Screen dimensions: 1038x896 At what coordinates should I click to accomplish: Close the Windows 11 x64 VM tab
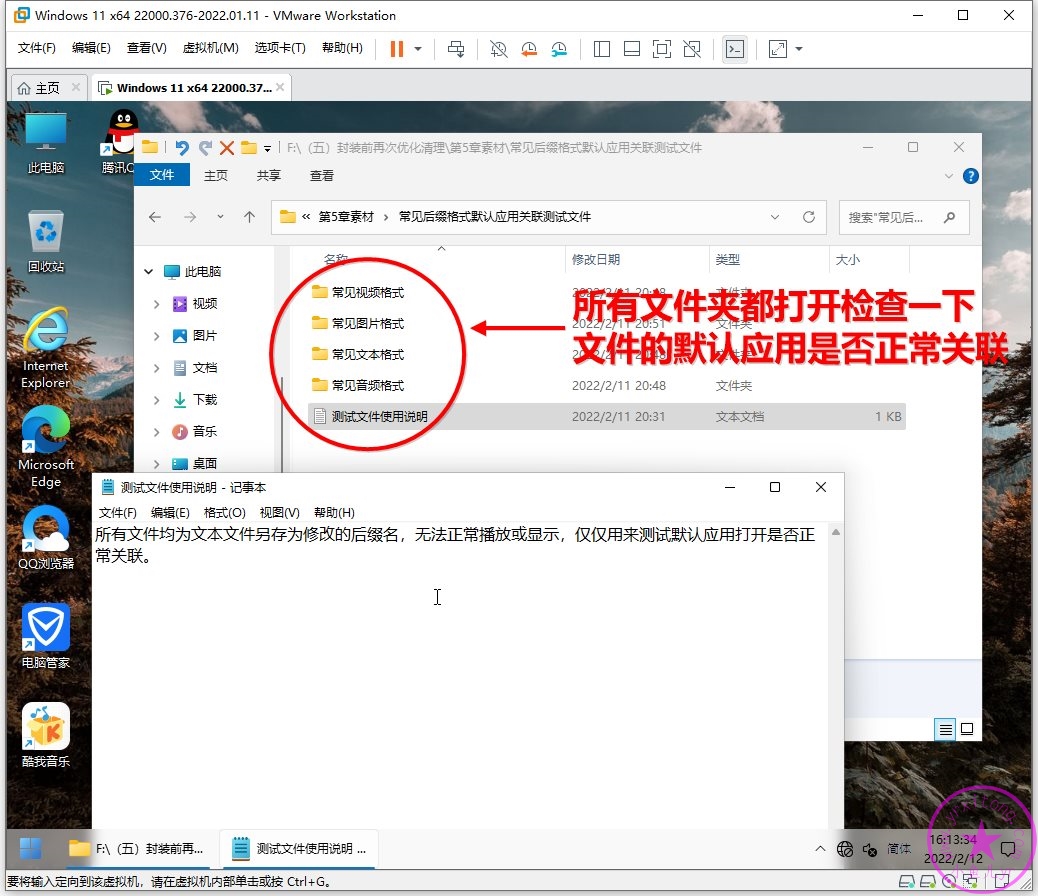point(280,87)
